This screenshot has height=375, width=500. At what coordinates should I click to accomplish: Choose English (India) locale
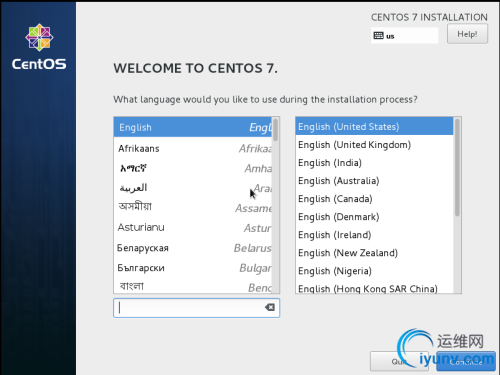coord(374,163)
